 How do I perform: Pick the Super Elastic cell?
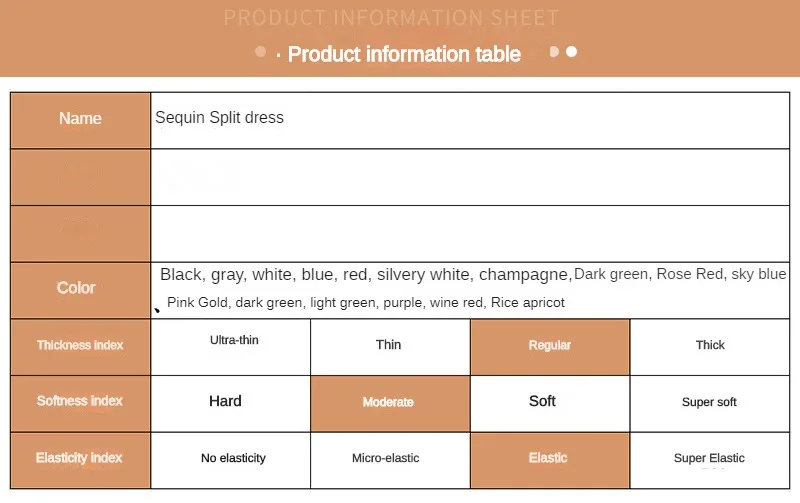[709, 458]
